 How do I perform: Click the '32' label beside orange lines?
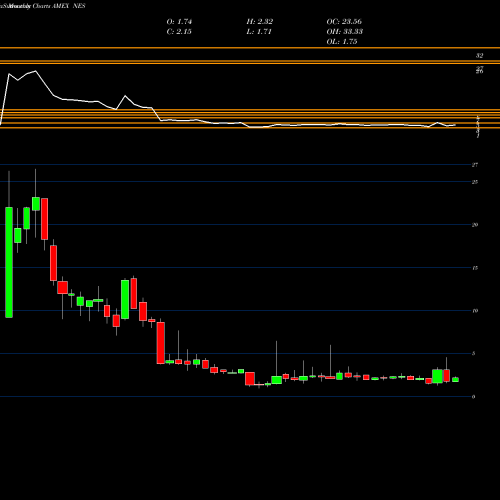click(479, 56)
